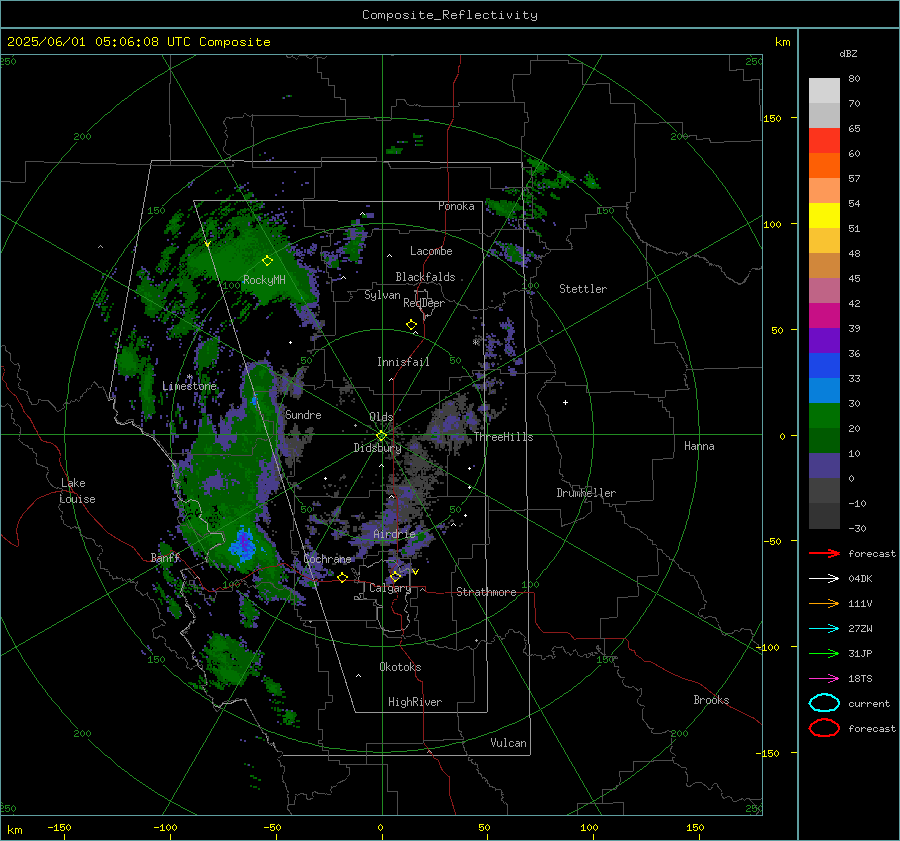Click the blue 33-36 dBZ color swatch
This screenshot has width=900, height=841.
824,366
